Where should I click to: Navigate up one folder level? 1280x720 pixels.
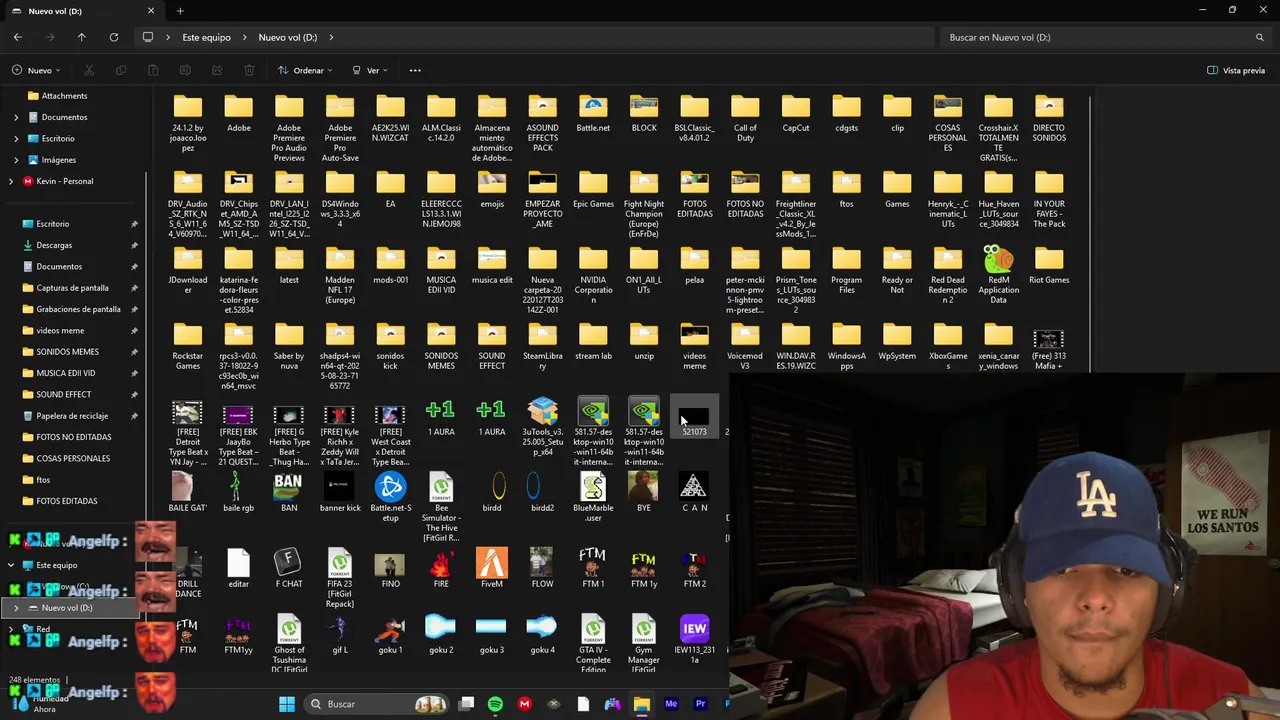coord(82,37)
